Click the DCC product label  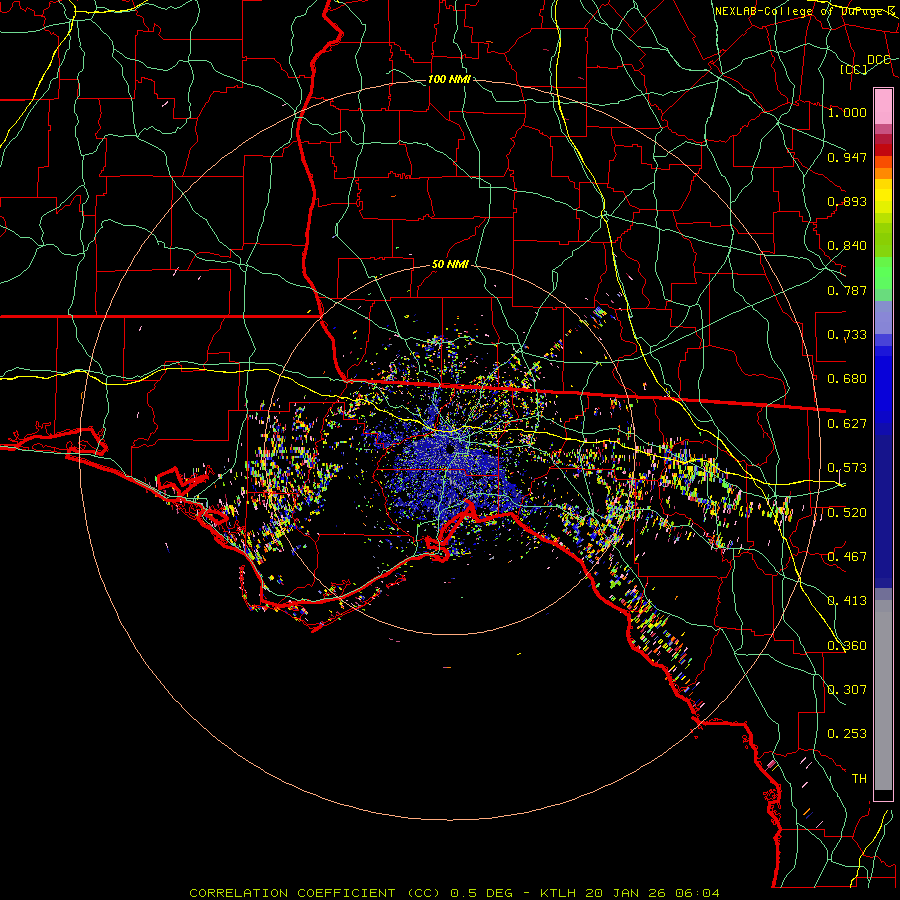pyautogui.click(x=878, y=60)
